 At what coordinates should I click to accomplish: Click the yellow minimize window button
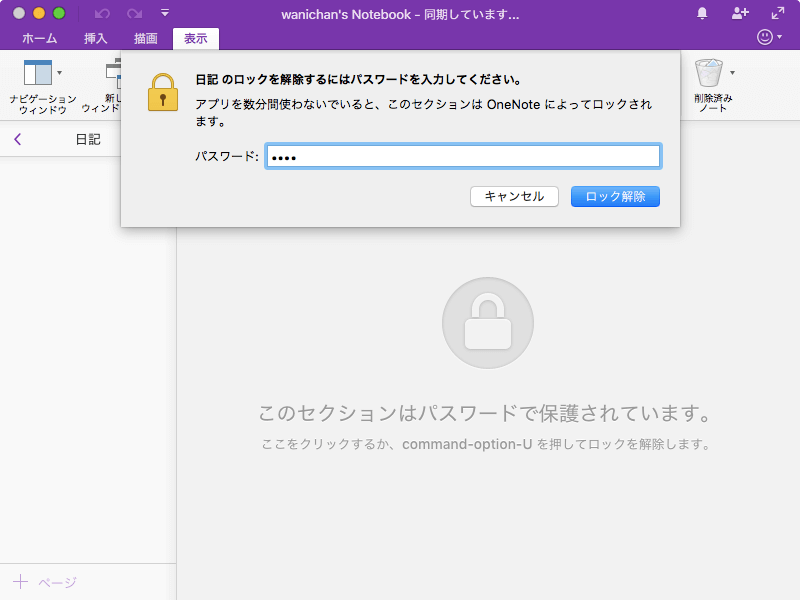[x=39, y=13]
